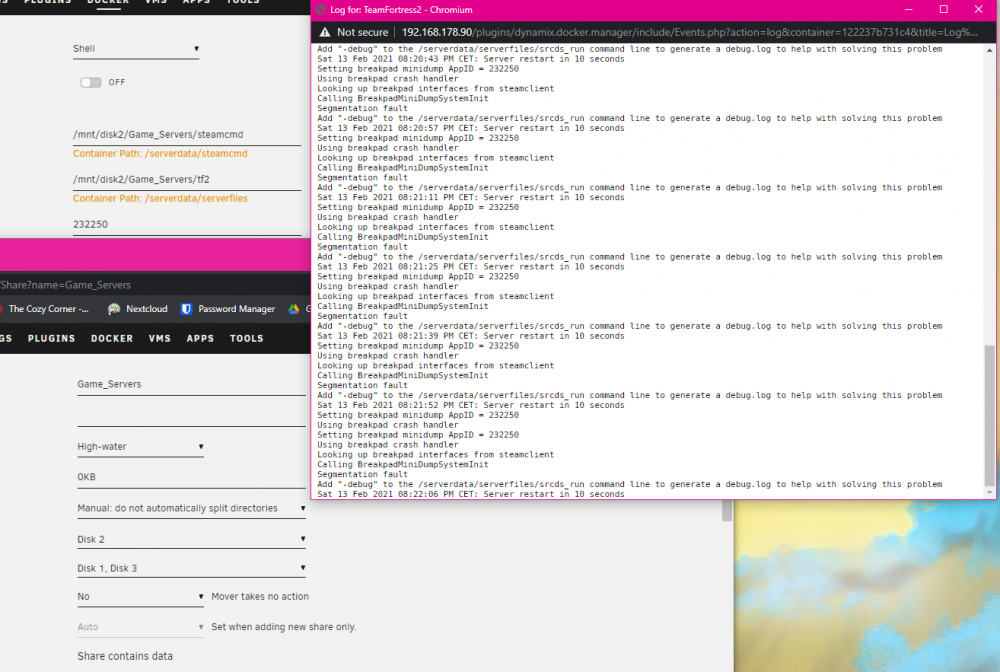The image size is (1000, 672).
Task: Click the Not secure warning icon in Log window
Action: [x=325, y=32]
